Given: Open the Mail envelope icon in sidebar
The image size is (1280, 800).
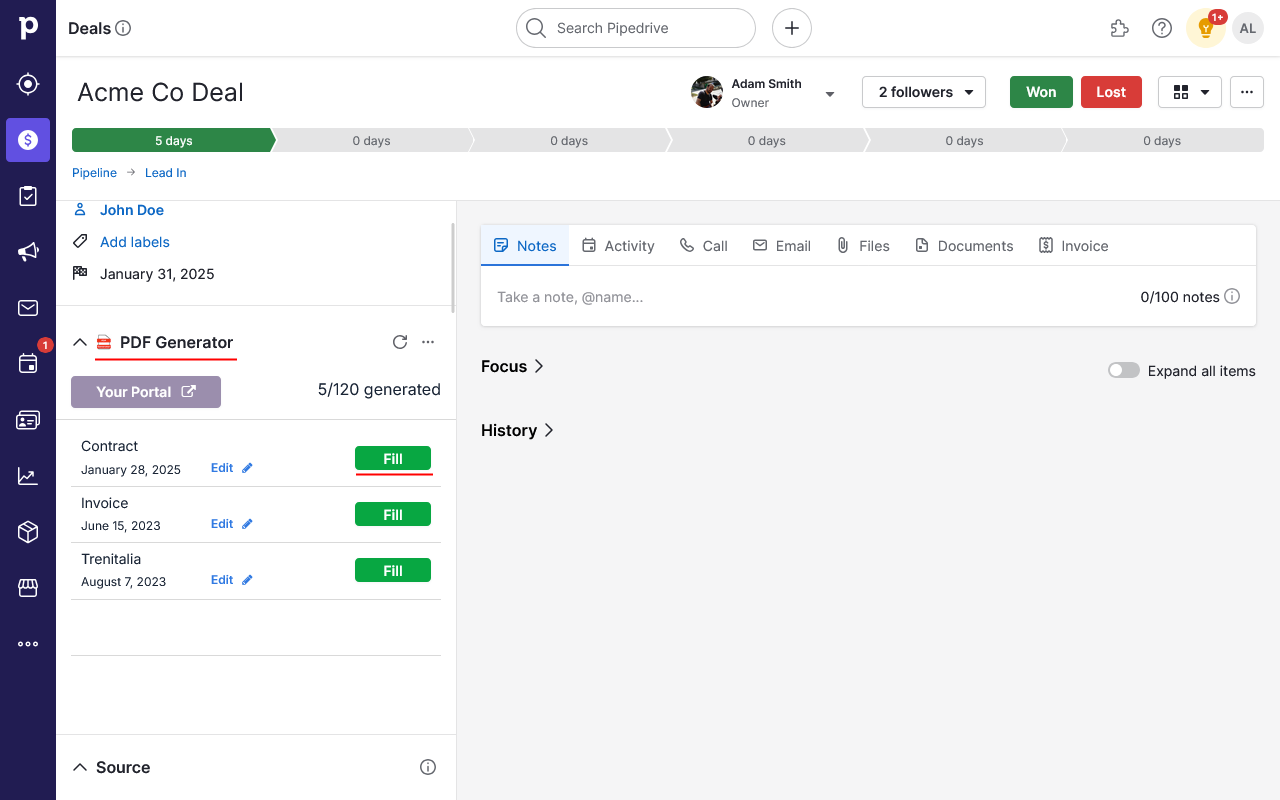Looking at the screenshot, I should [28, 308].
